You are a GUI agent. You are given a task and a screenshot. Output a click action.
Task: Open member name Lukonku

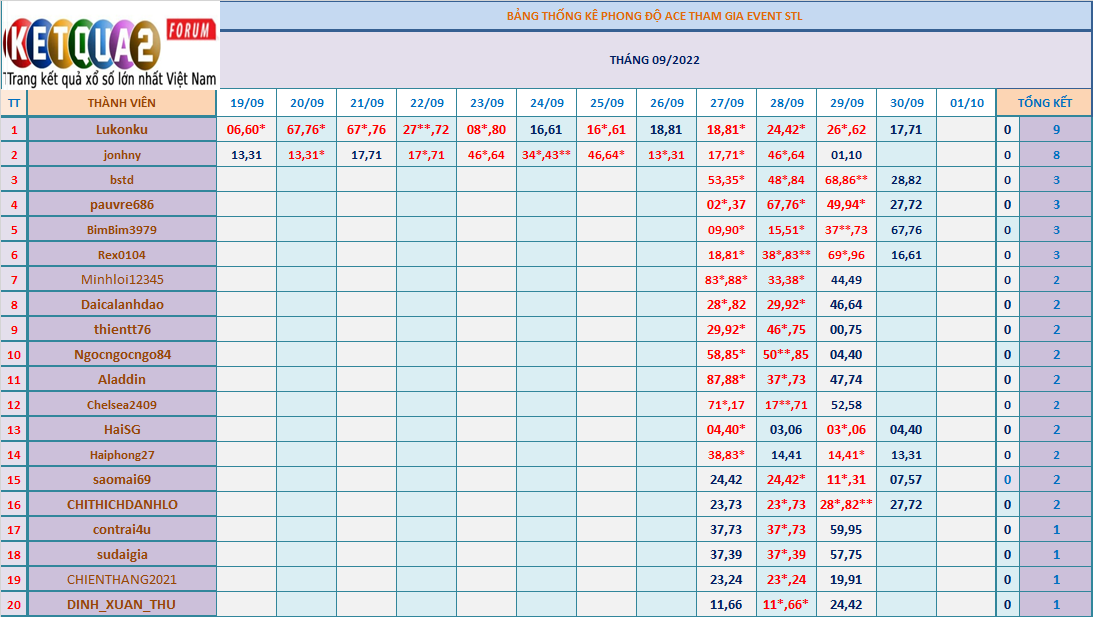121,129
